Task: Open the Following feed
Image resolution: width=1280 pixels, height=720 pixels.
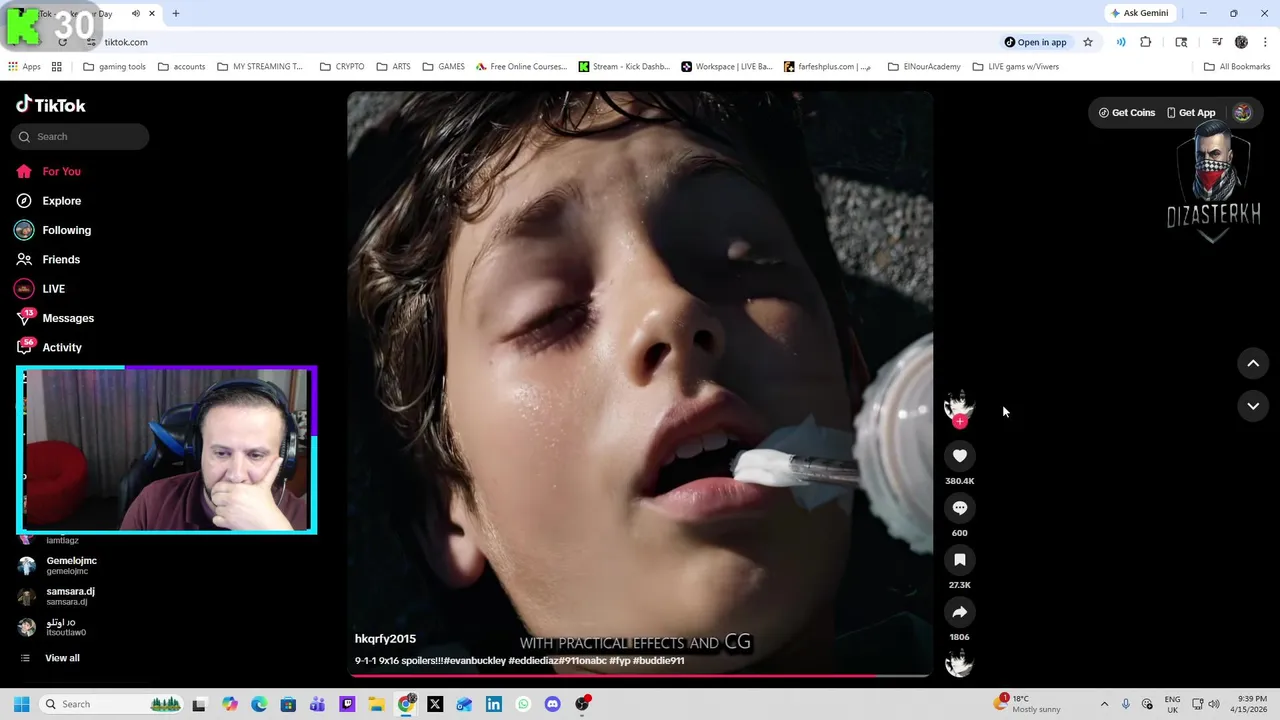Action: coord(66,230)
